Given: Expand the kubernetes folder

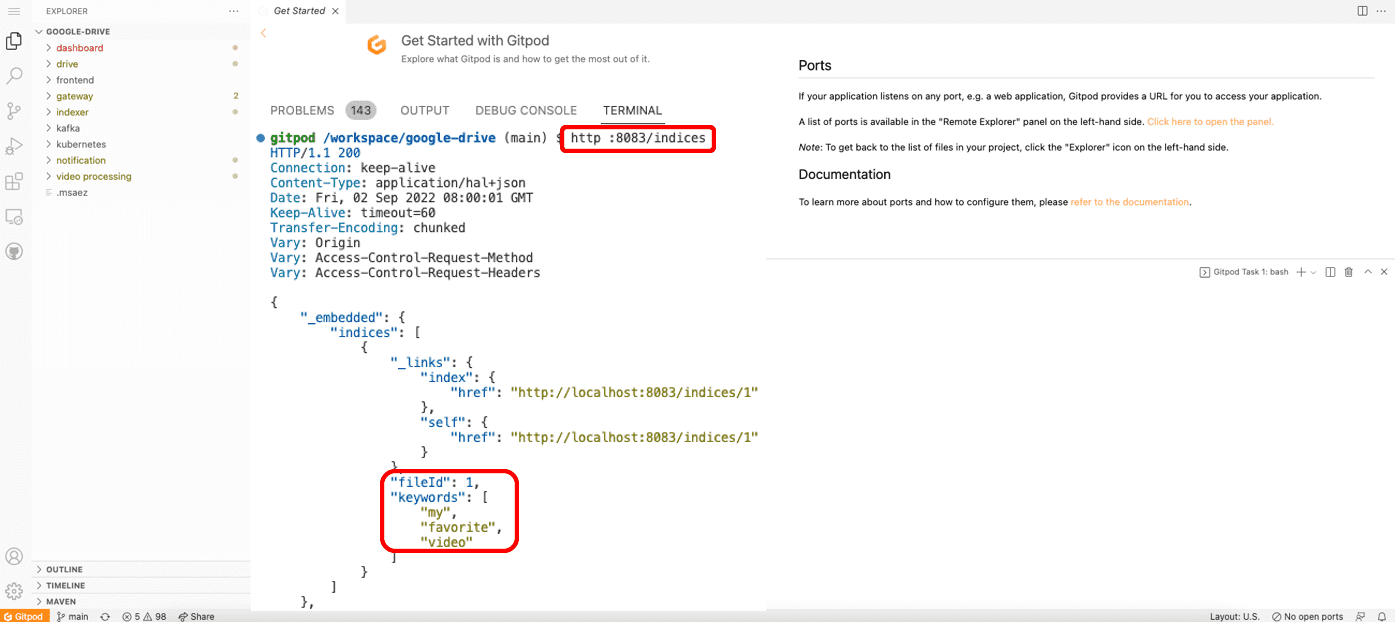Looking at the screenshot, I should [81, 144].
